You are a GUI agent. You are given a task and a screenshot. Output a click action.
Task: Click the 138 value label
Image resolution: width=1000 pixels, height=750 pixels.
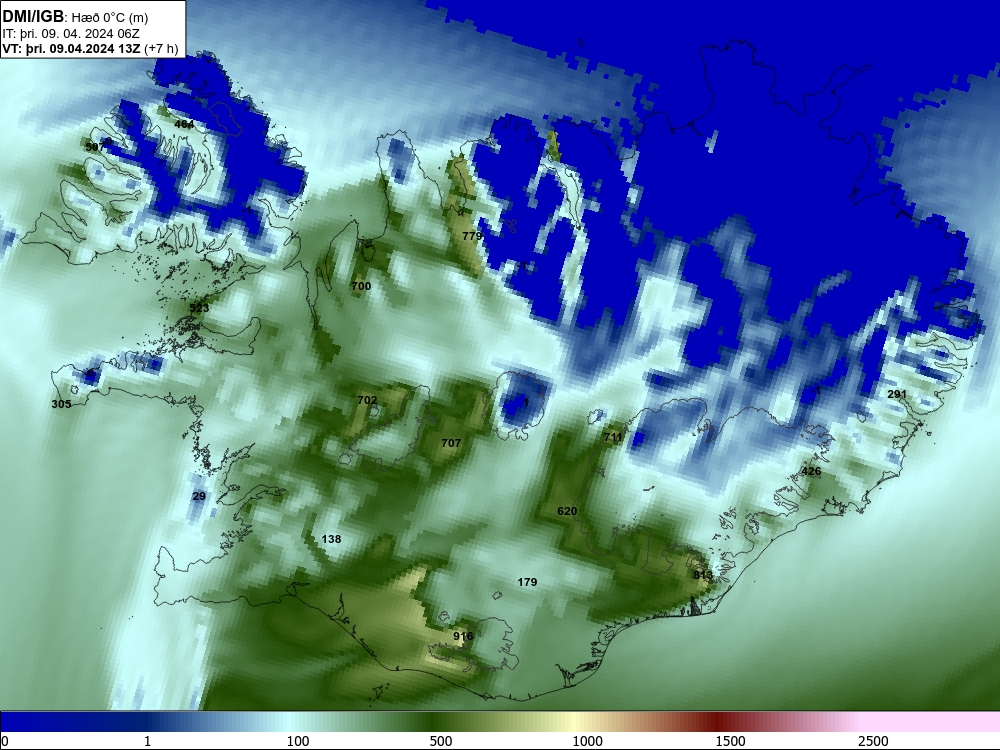coord(331,540)
